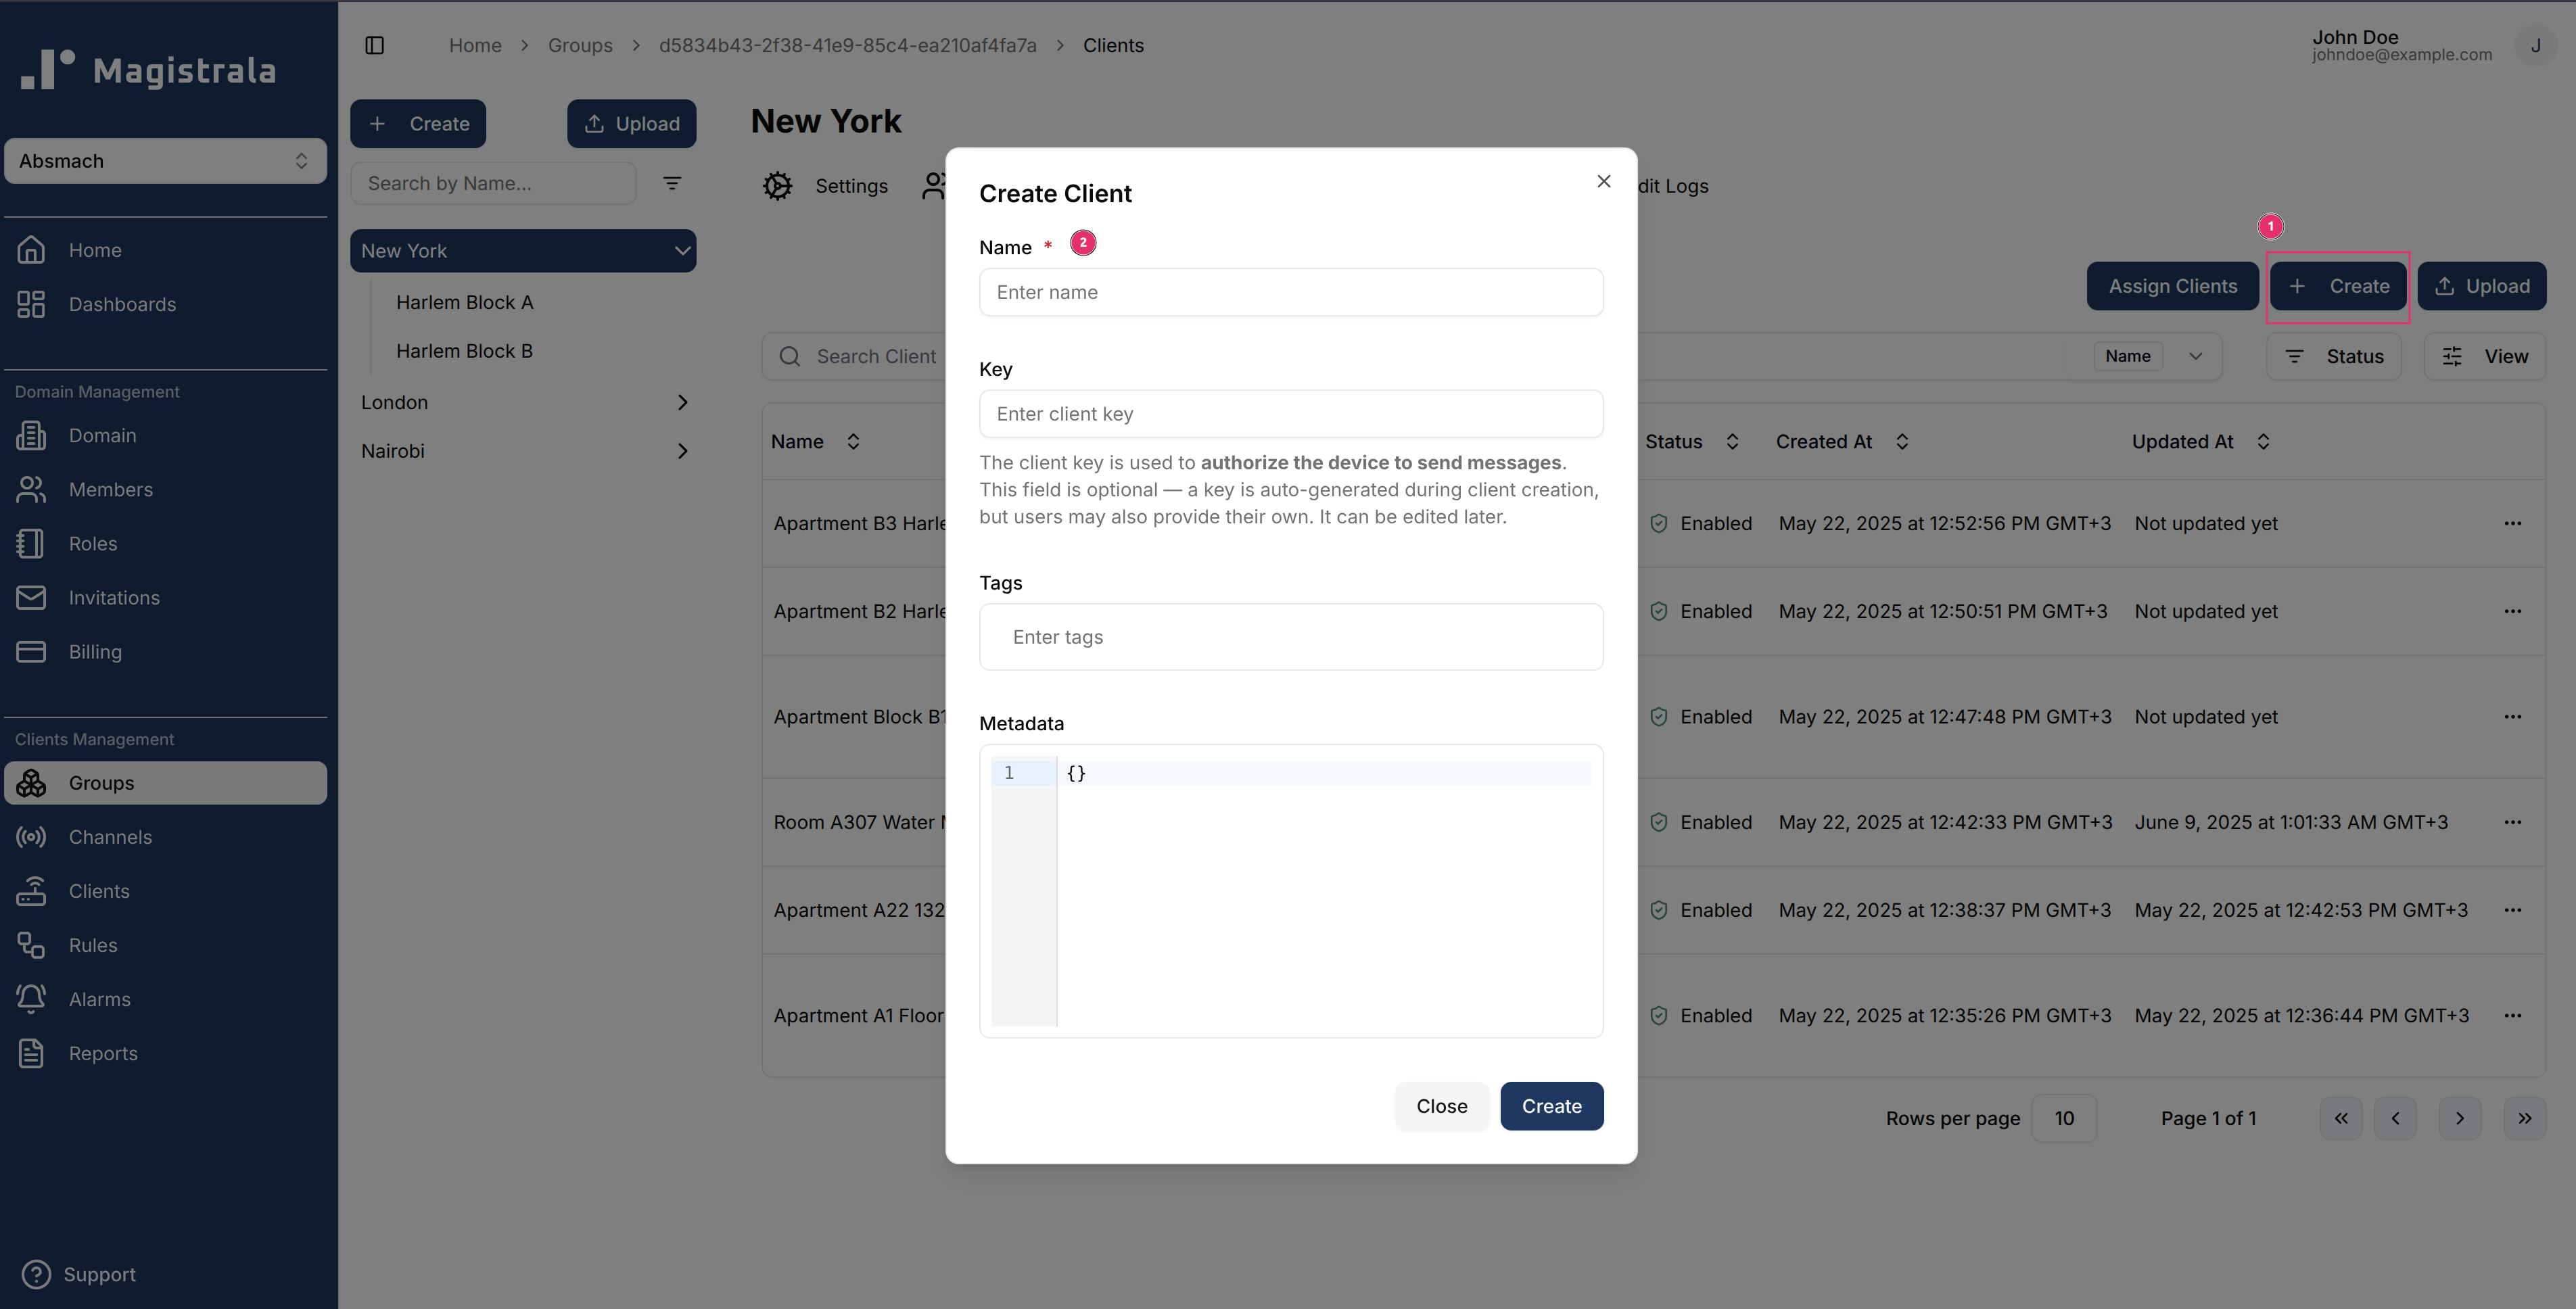Collapse the sidebar using the panel toggle icon

point(375,45)
